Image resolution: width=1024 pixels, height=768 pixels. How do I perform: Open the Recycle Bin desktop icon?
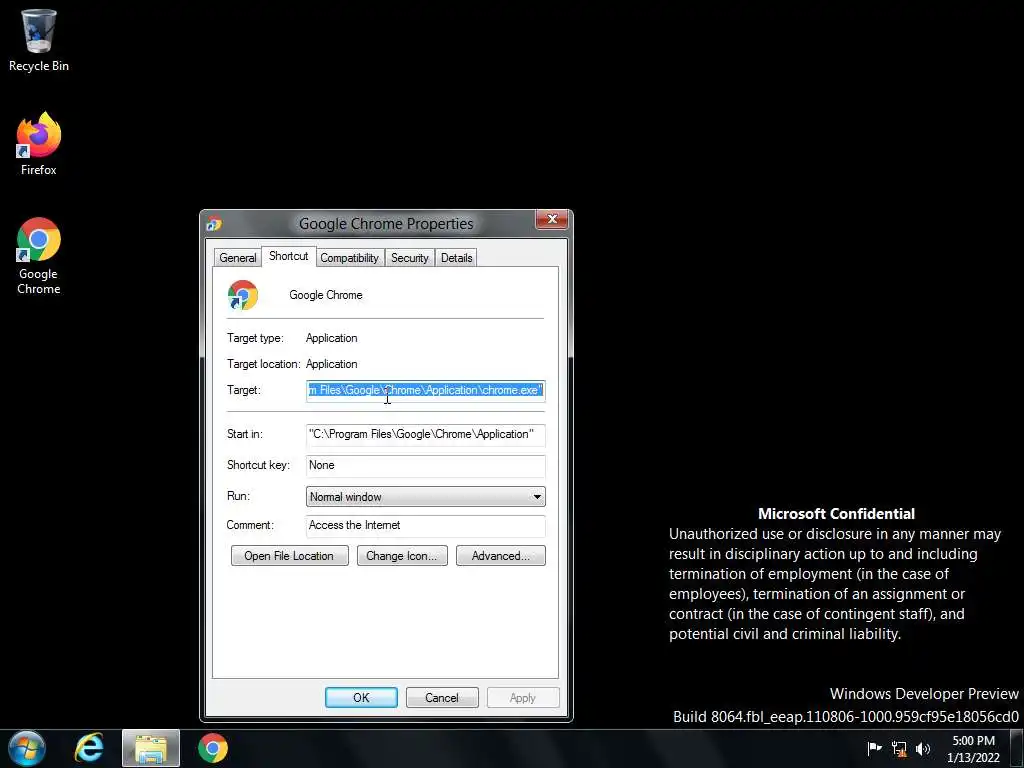click(39, 40)
